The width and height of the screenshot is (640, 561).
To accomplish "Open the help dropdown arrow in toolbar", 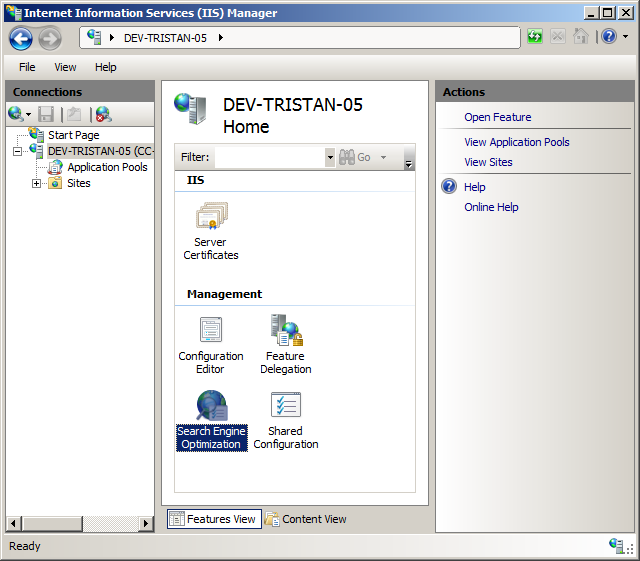I will (625, 37).
